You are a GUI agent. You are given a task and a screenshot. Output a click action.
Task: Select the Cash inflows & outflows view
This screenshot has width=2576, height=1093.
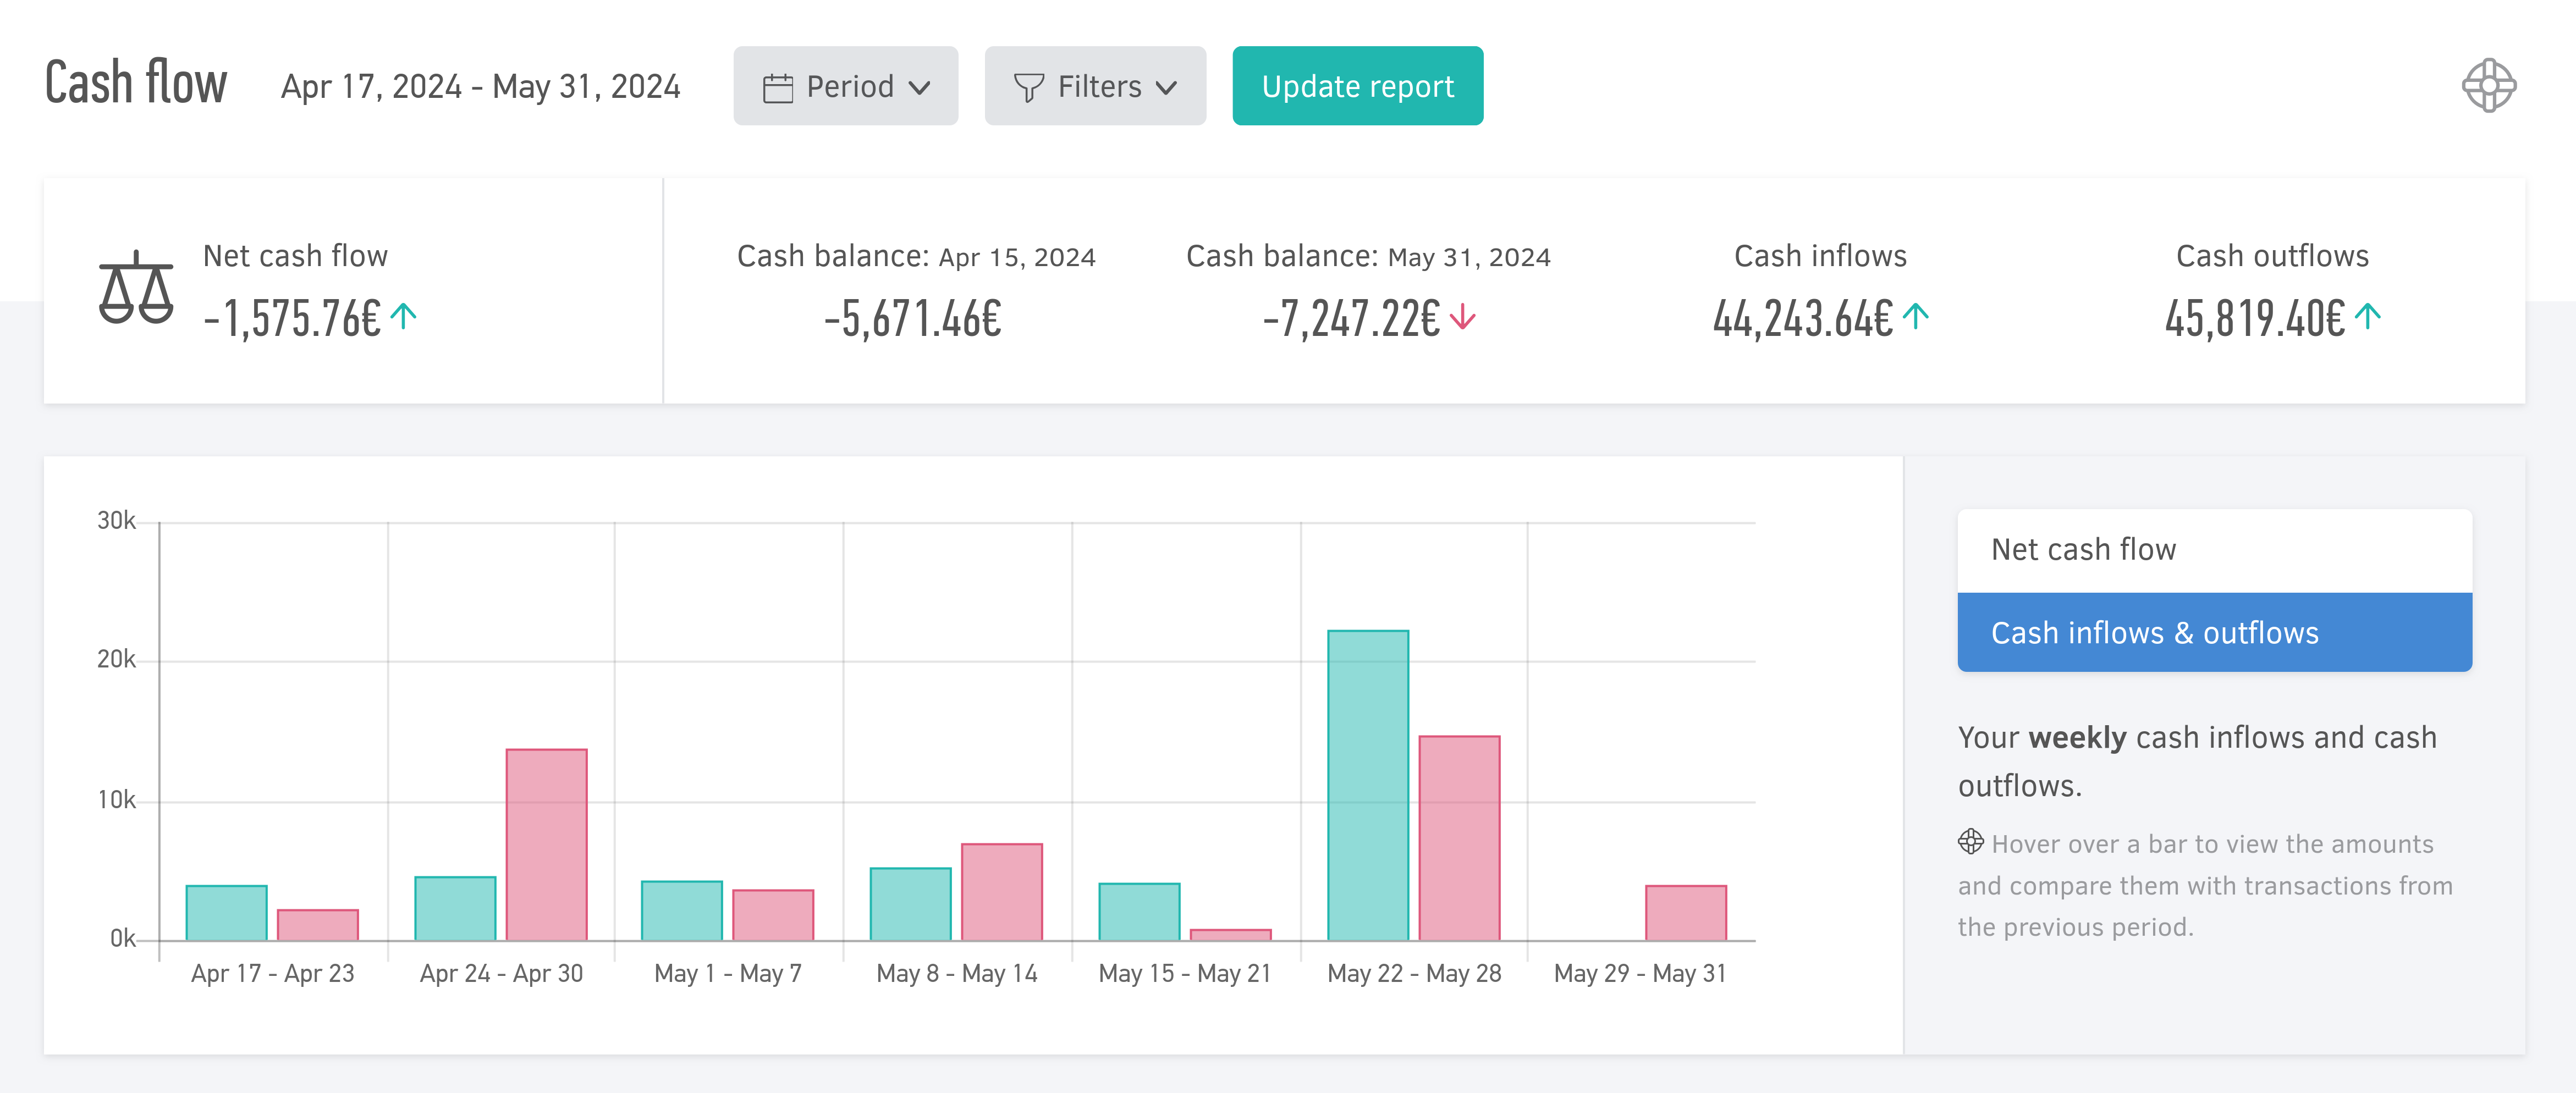[x=2214, y=632]
